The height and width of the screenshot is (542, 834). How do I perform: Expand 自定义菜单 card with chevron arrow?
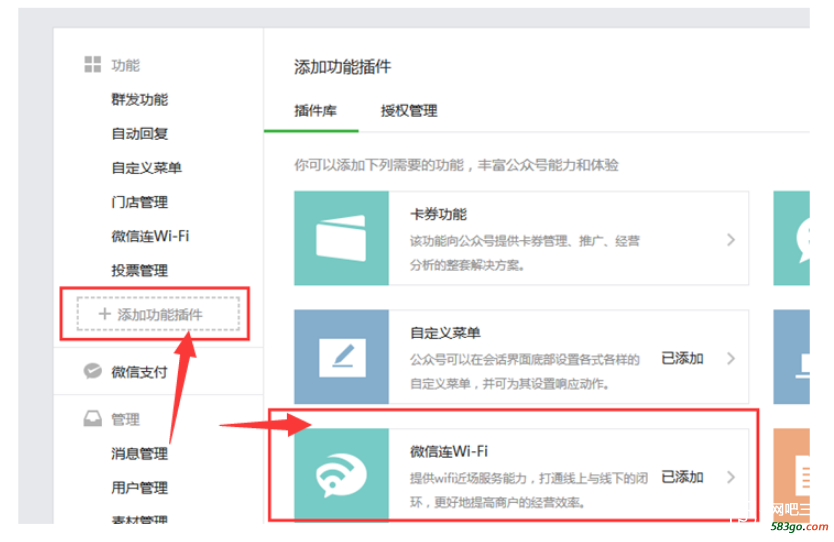point(731,358)
